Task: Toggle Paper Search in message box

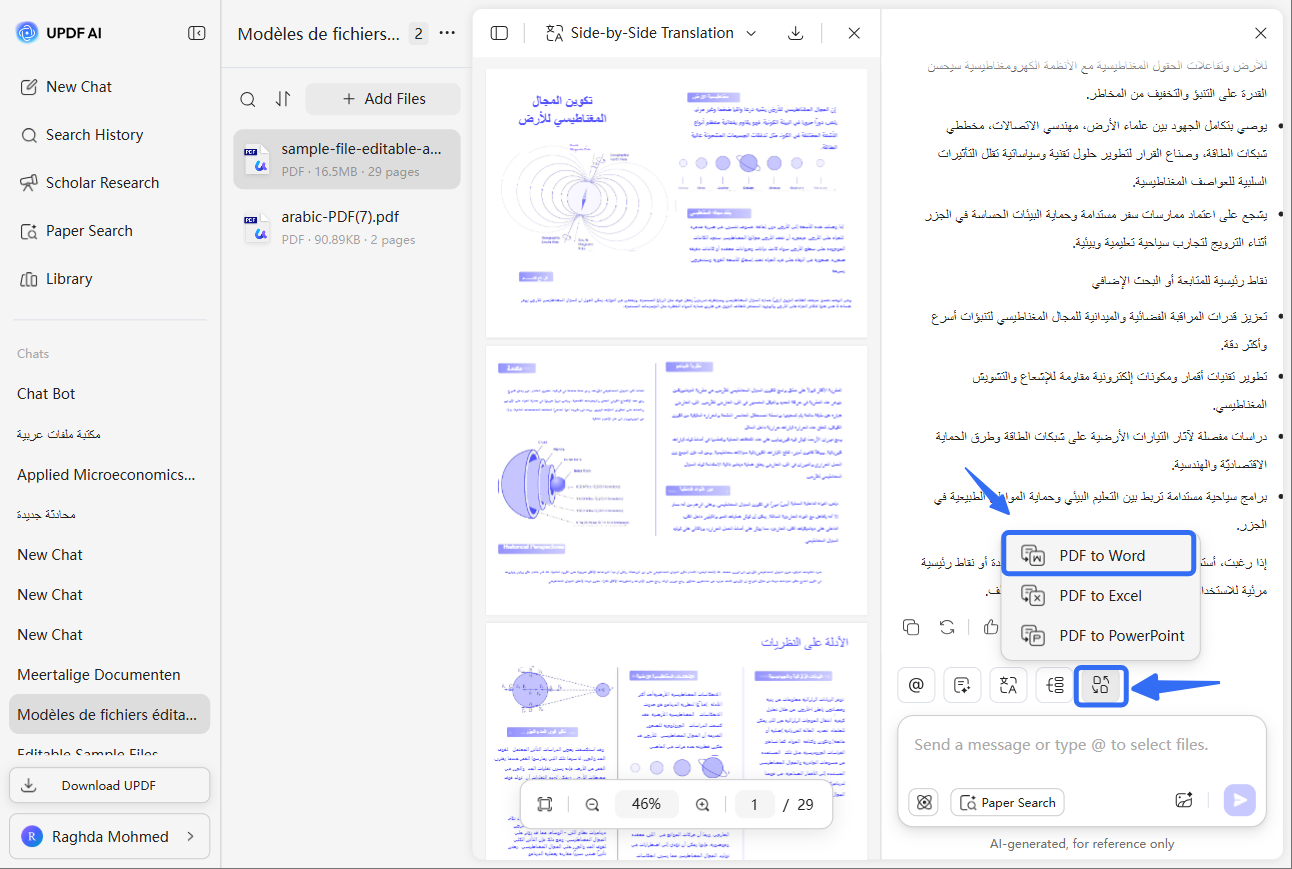Action: (1007, 802)
